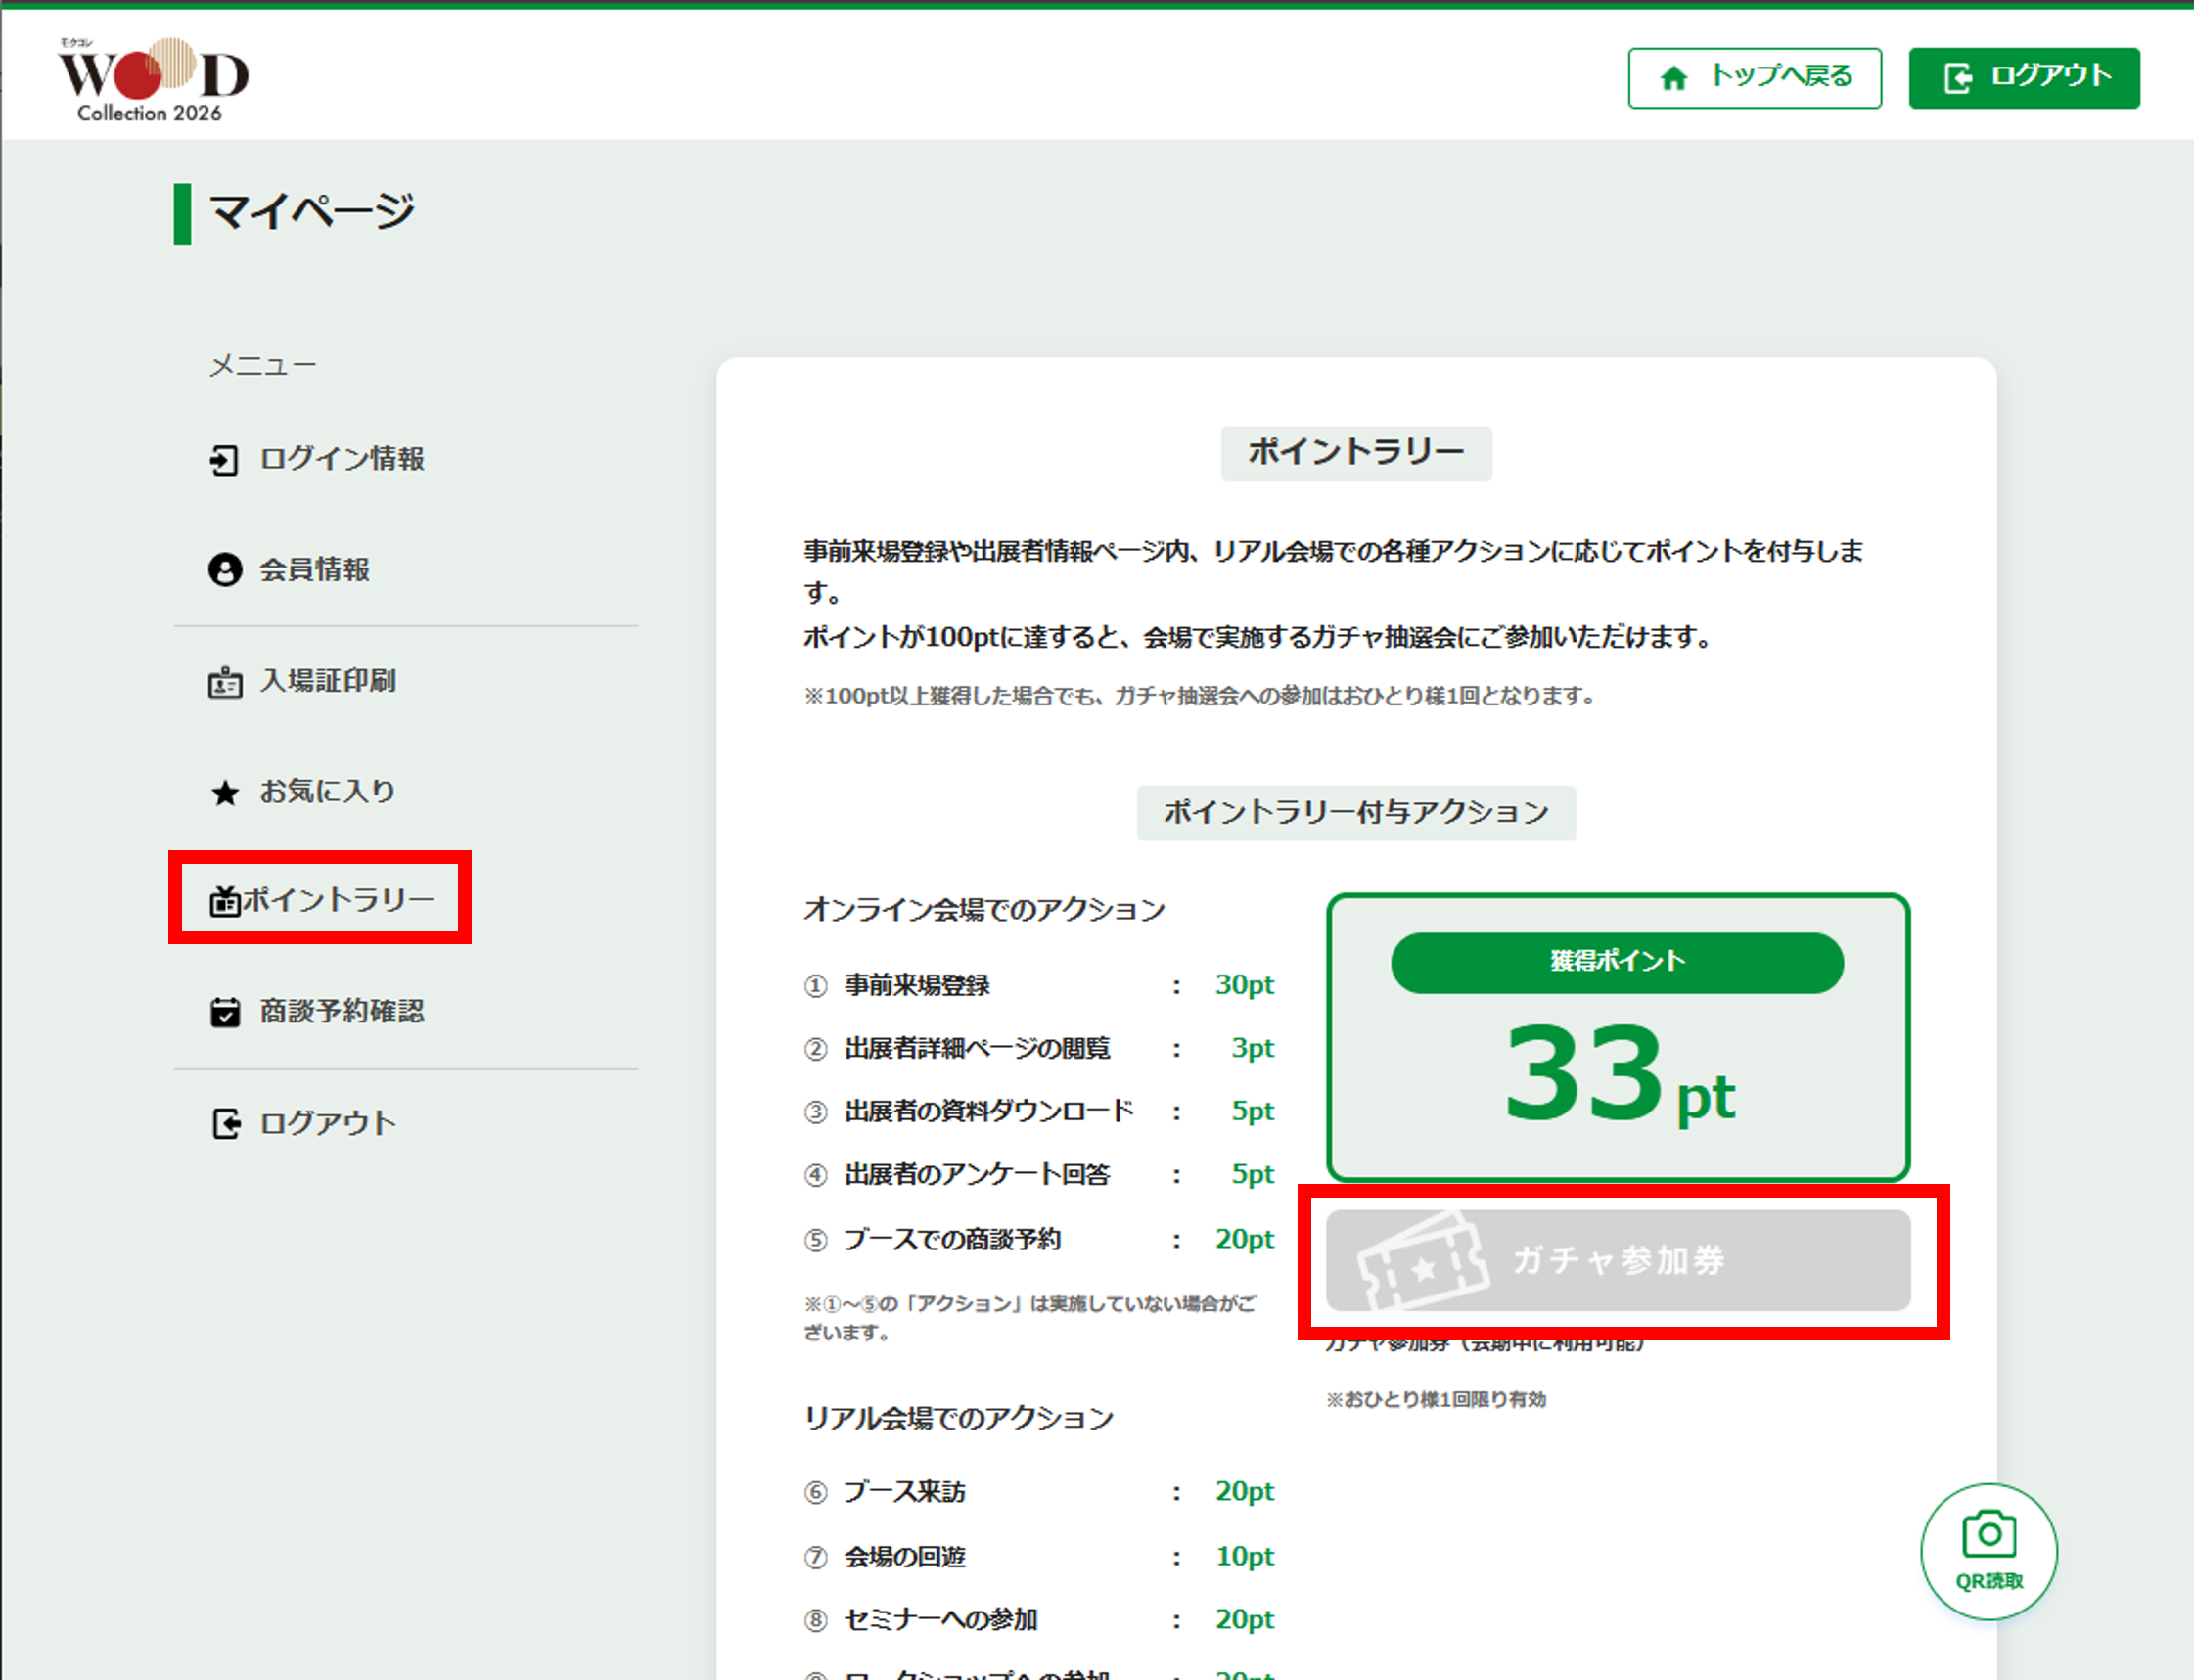Click the greyed ガチャ参加券 ticket button
2194x1680 pixels.
point(1618,1260)
